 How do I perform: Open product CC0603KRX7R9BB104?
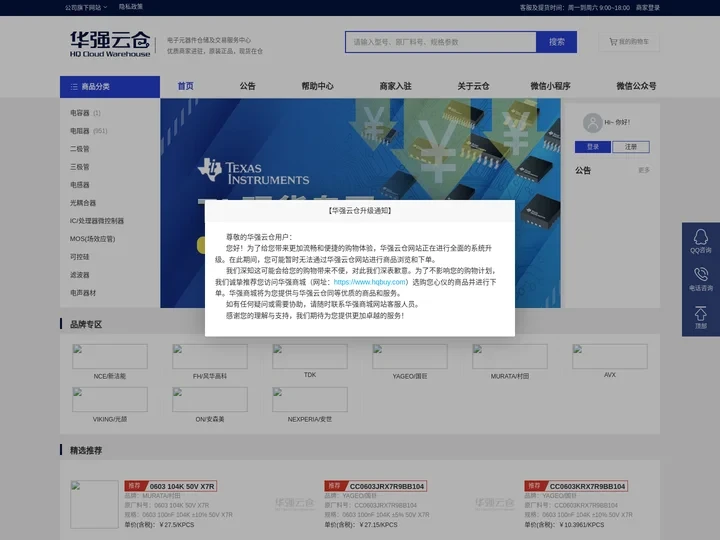coord(587,486)
